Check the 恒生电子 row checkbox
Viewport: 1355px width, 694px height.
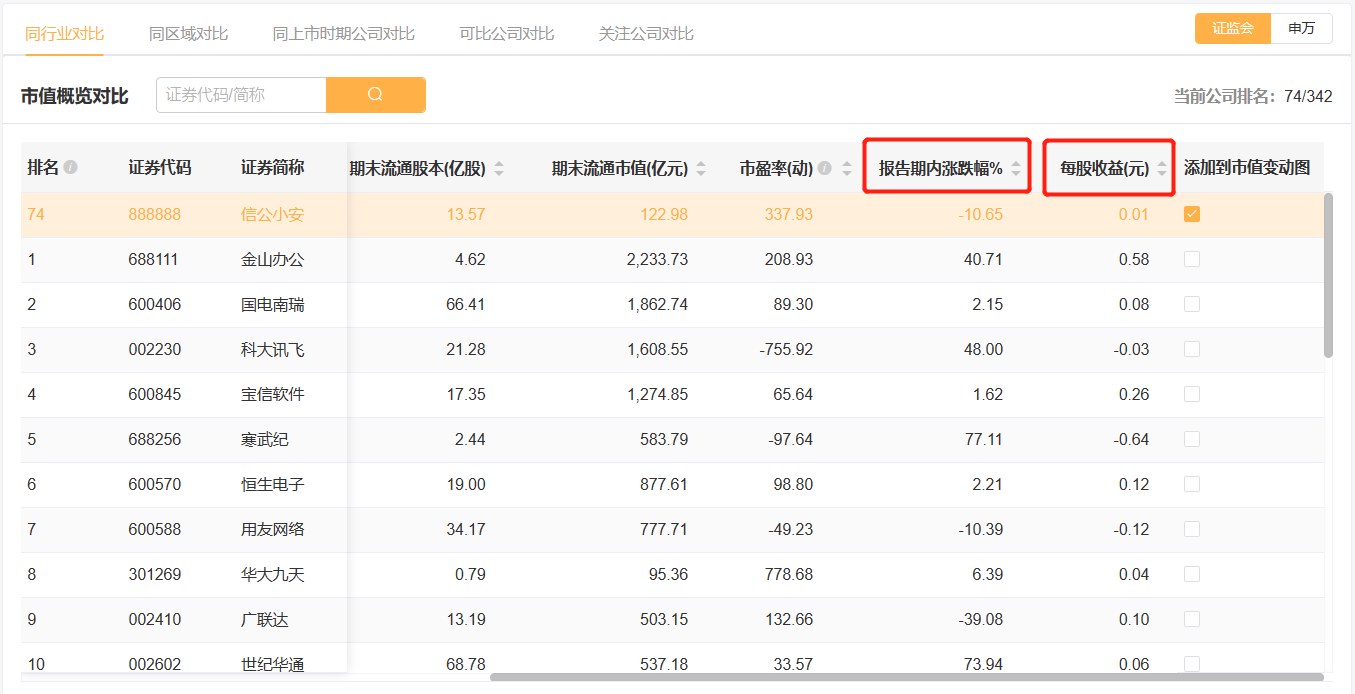[1192, 484]
